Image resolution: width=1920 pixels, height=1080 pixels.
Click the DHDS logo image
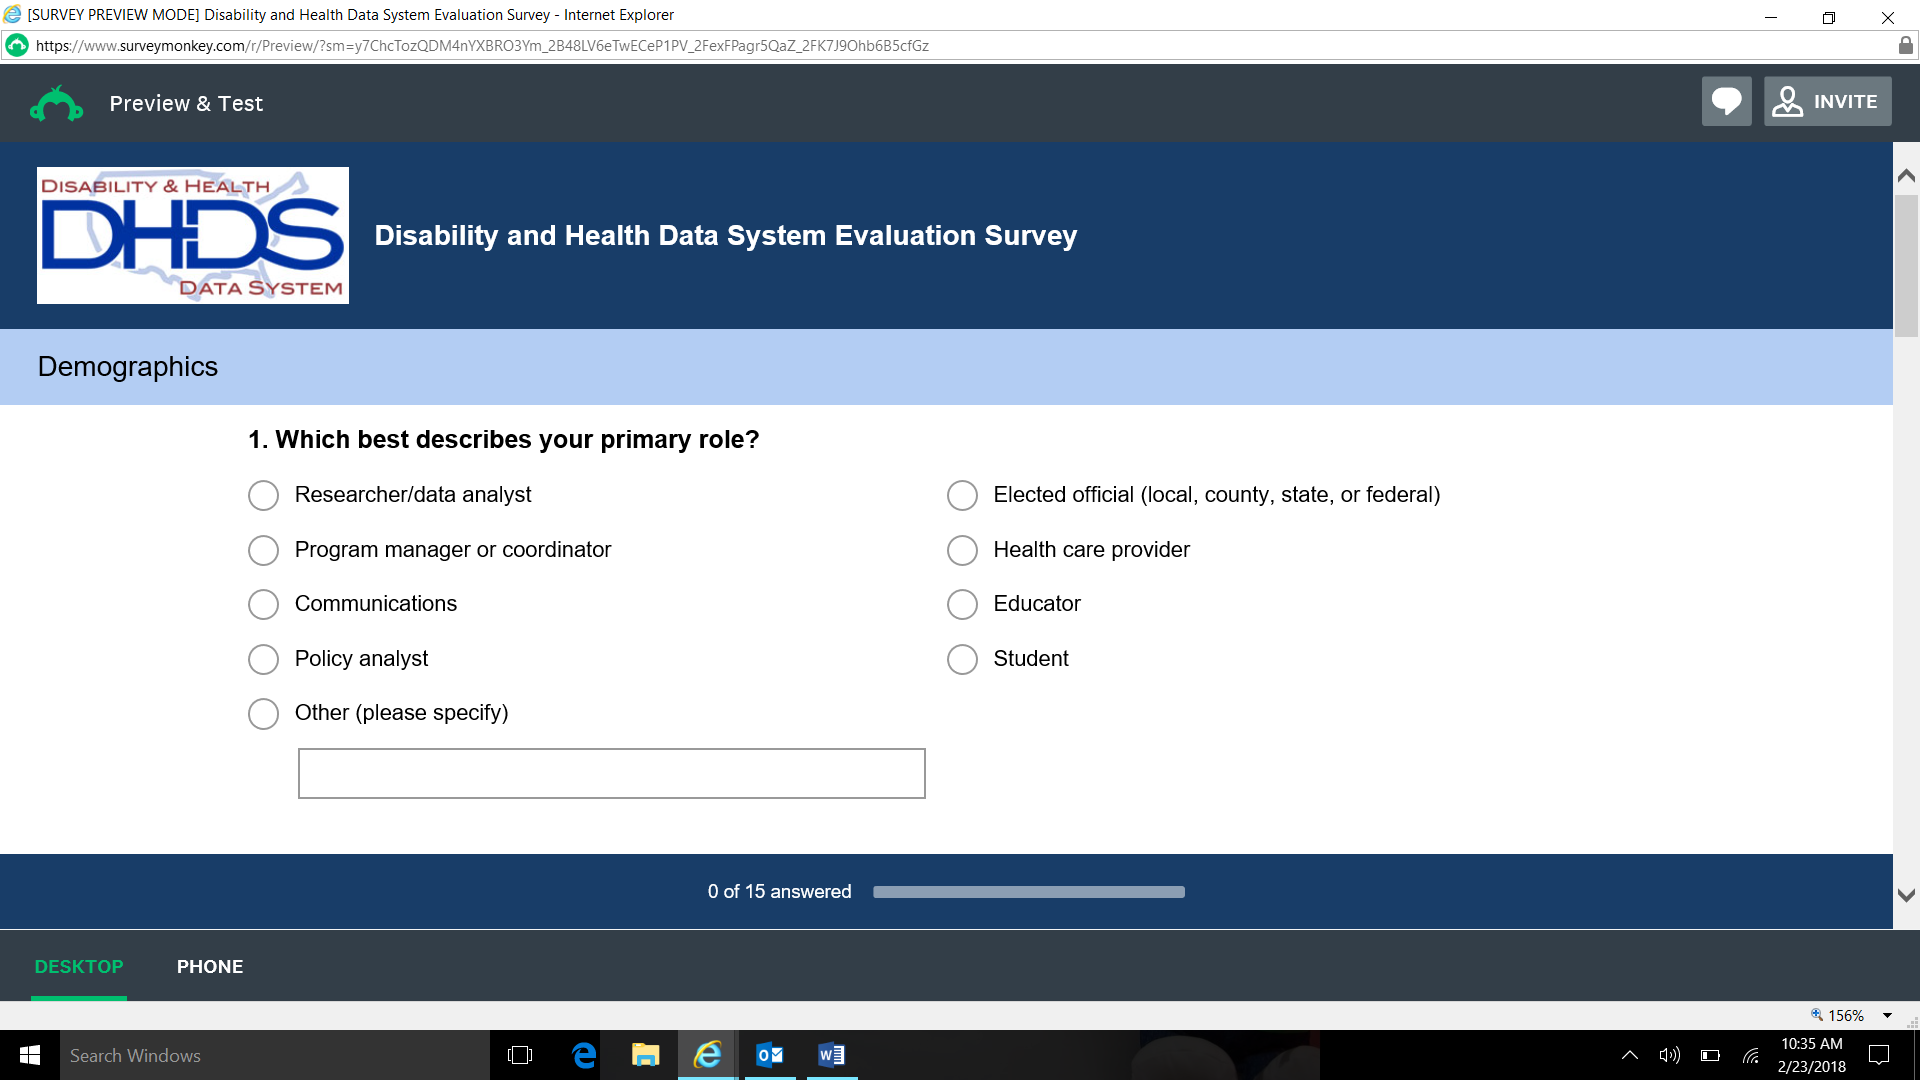[193, 235]
